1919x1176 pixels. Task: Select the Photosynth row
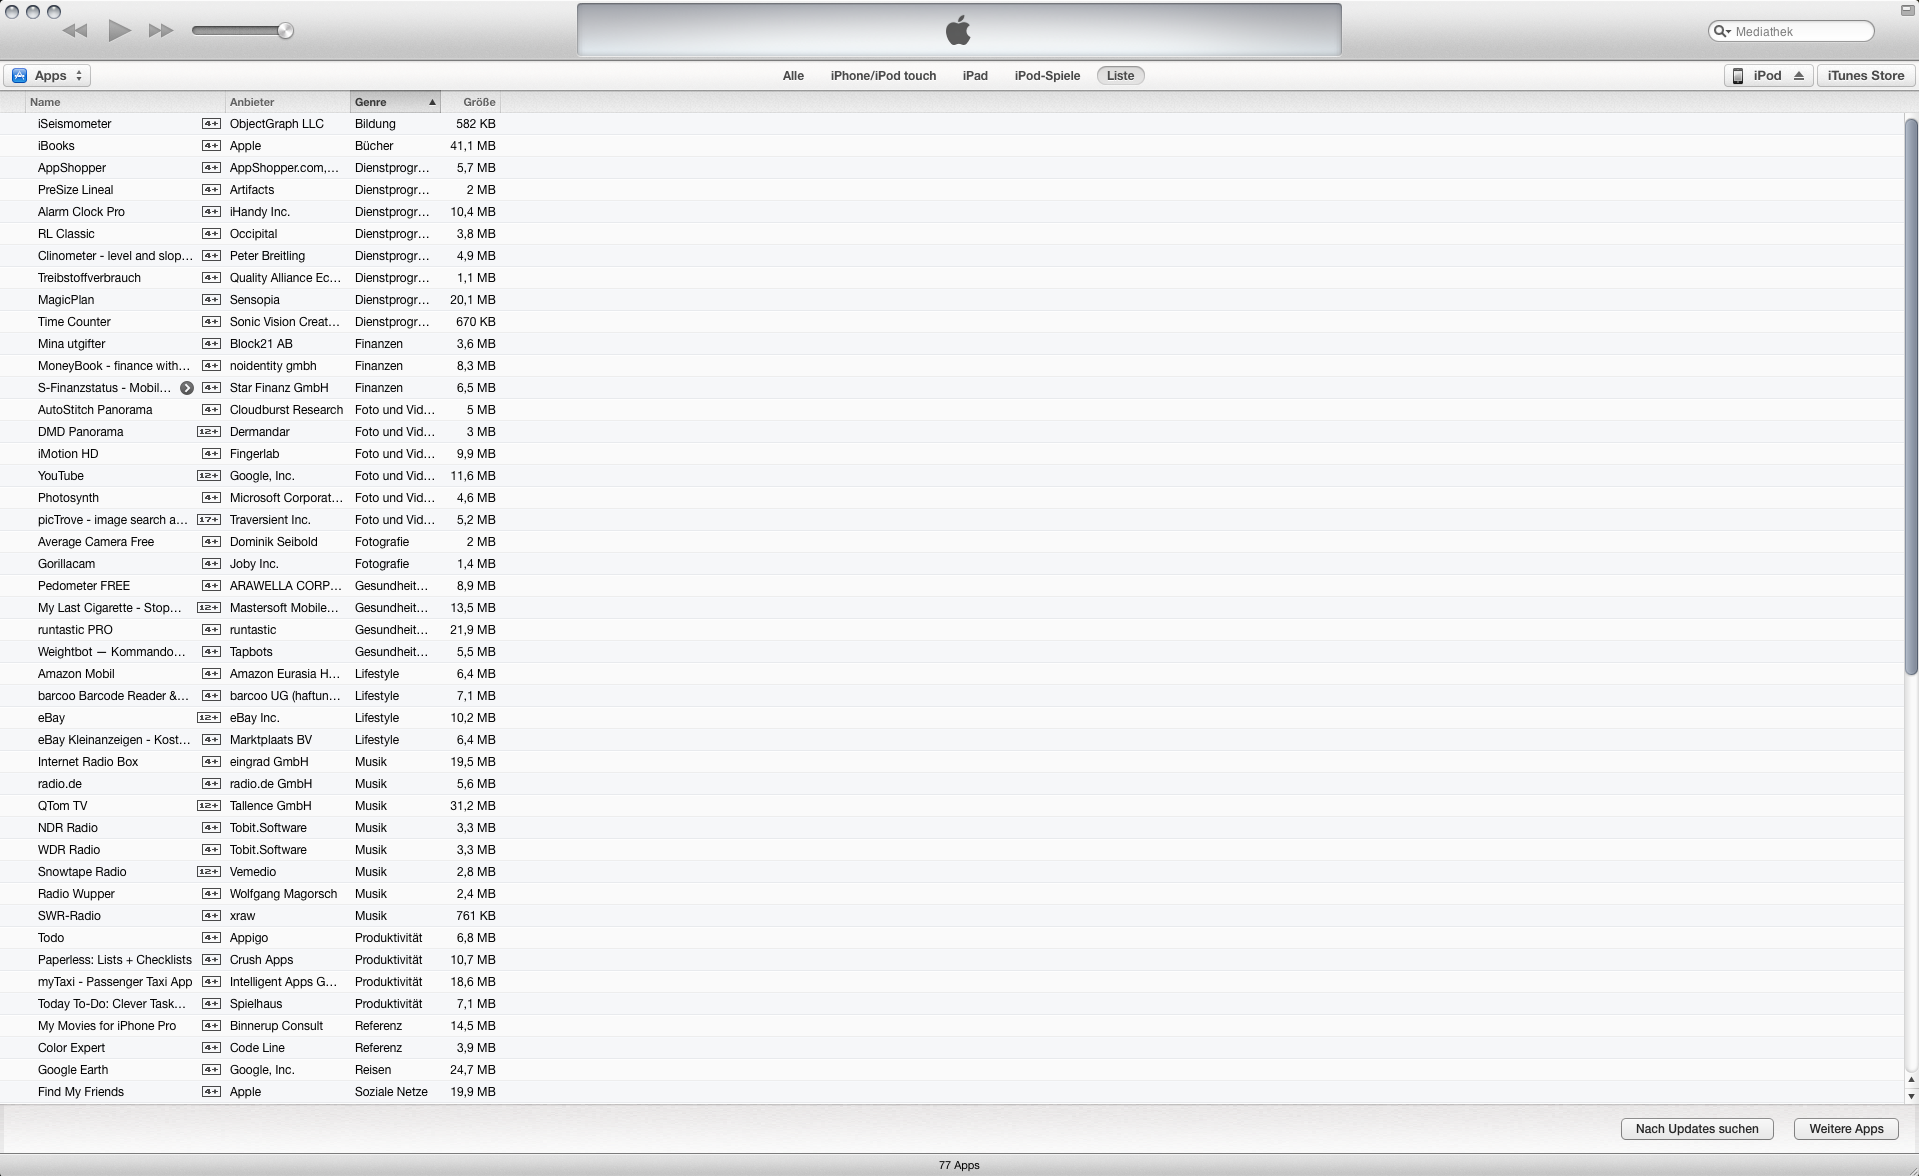(951, 498)
